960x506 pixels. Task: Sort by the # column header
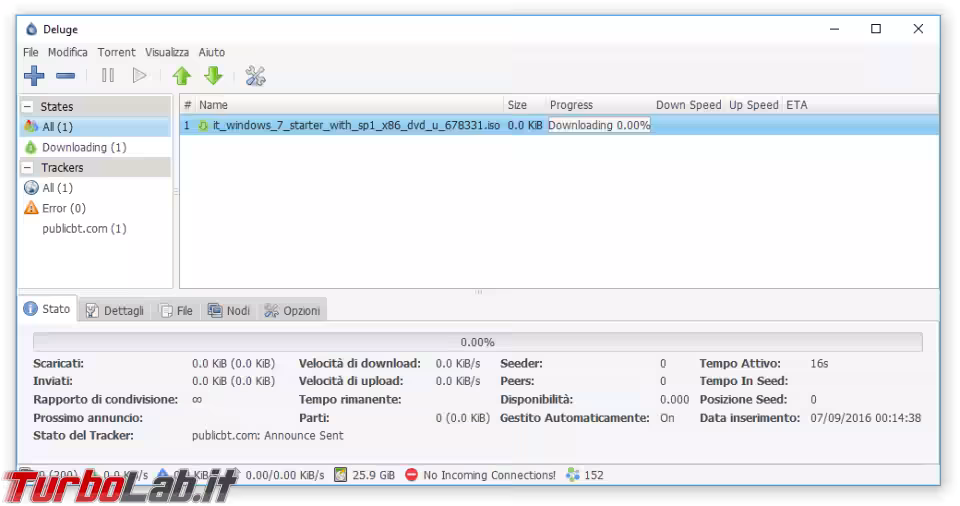(187, 105)
